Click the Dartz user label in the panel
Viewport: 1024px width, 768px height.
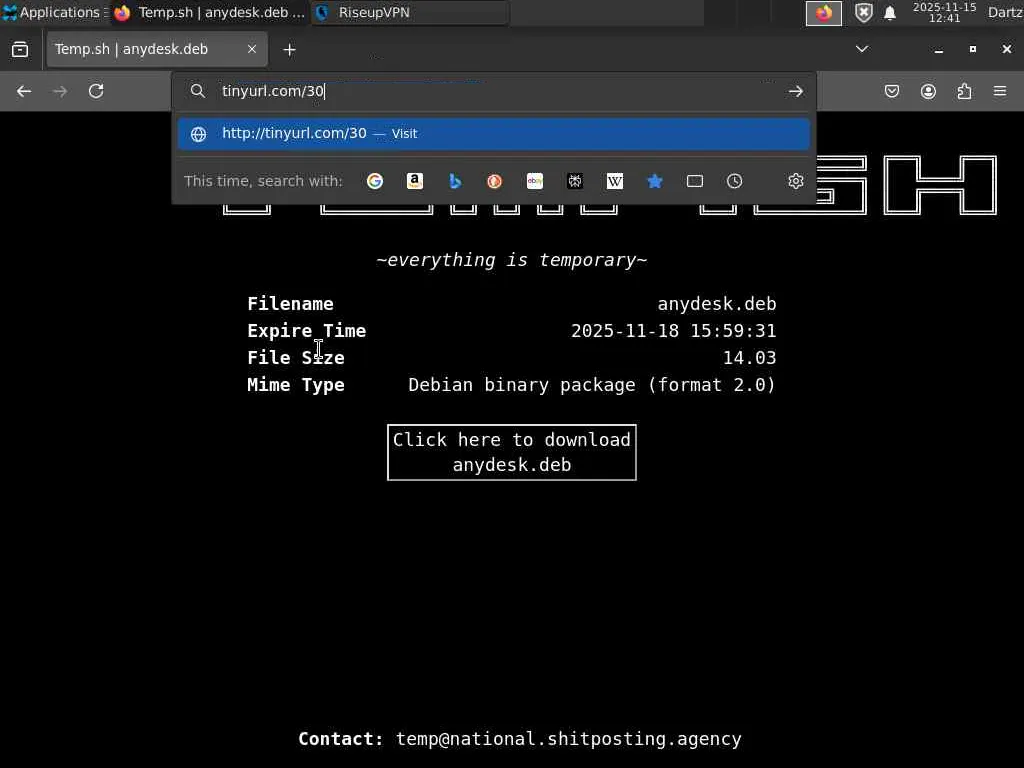coord(1005,12)
